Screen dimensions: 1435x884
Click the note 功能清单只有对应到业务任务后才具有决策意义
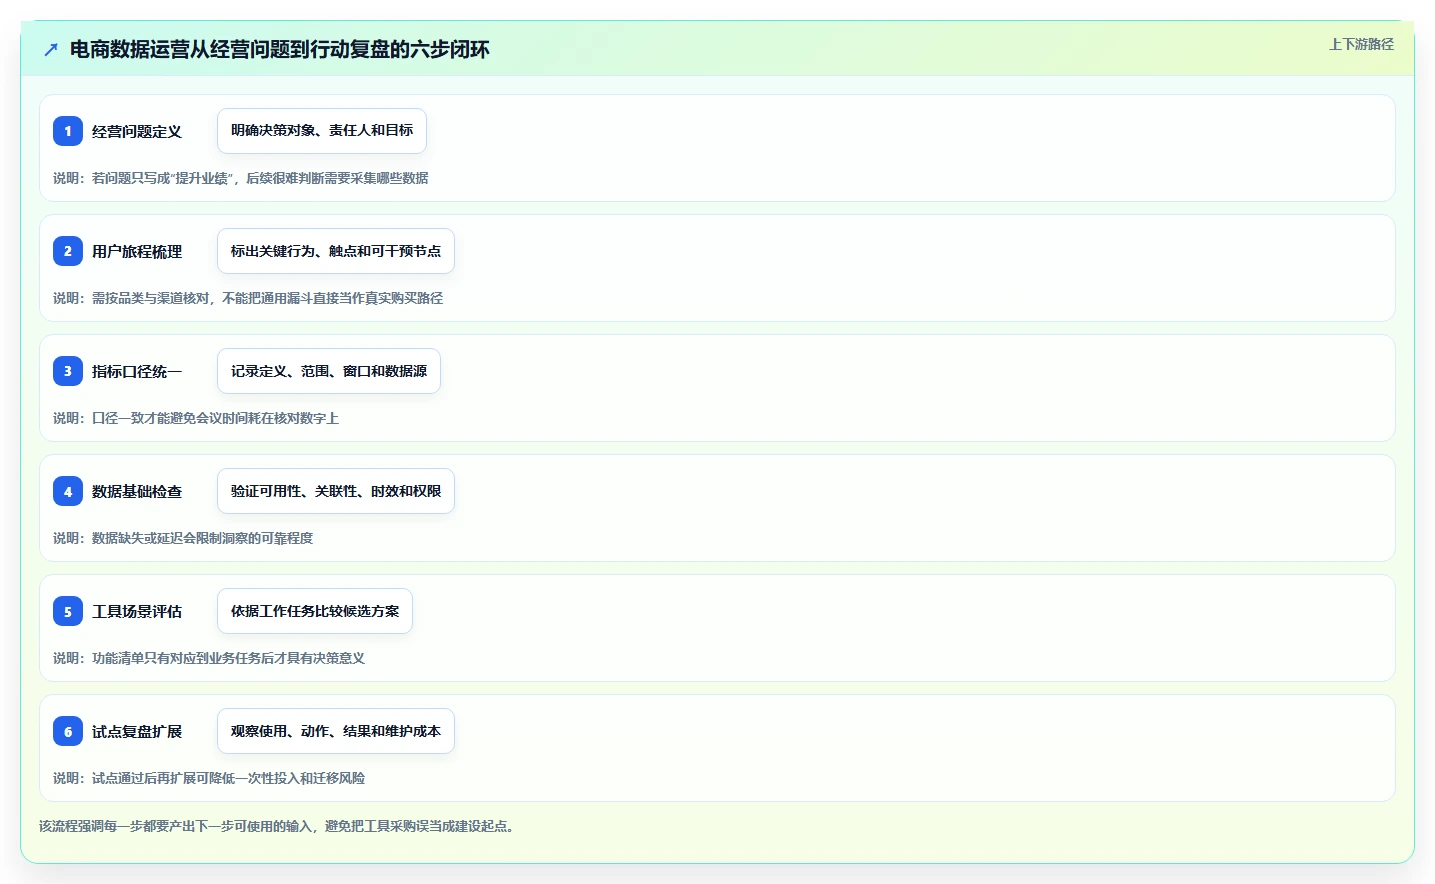click(x=209, y=658)
